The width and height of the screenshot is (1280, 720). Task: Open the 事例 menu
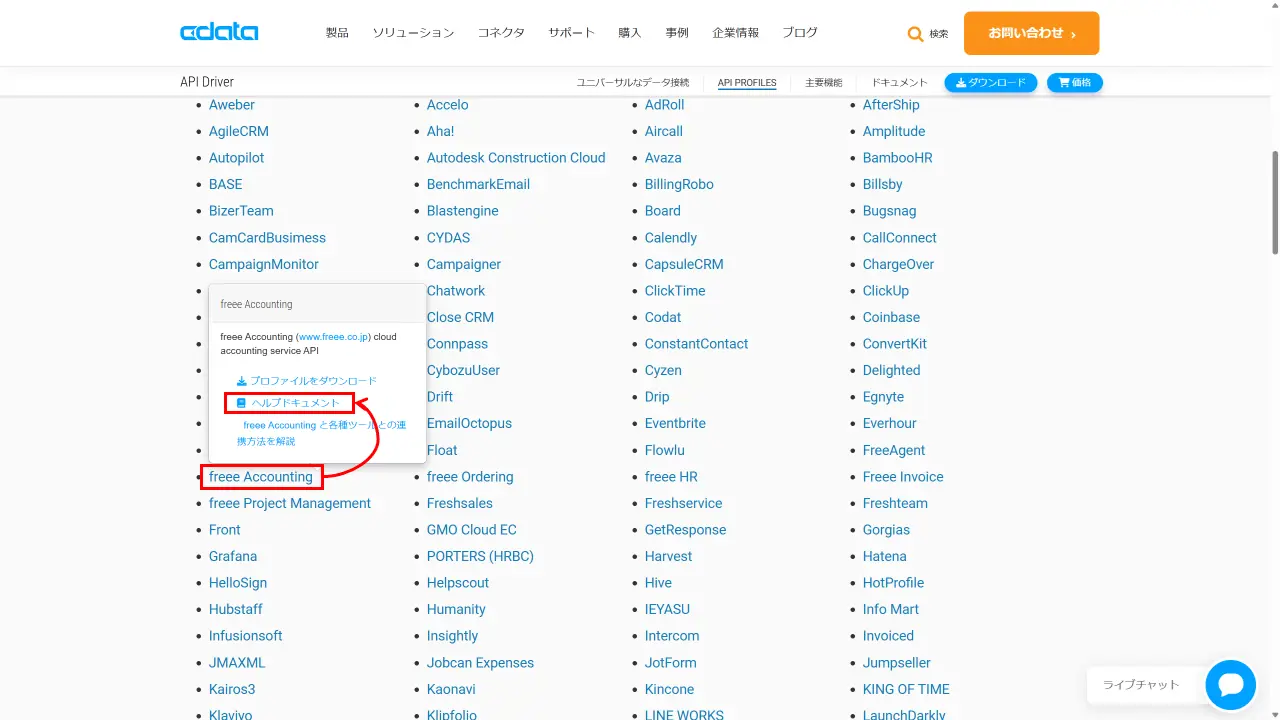[677, 33]
